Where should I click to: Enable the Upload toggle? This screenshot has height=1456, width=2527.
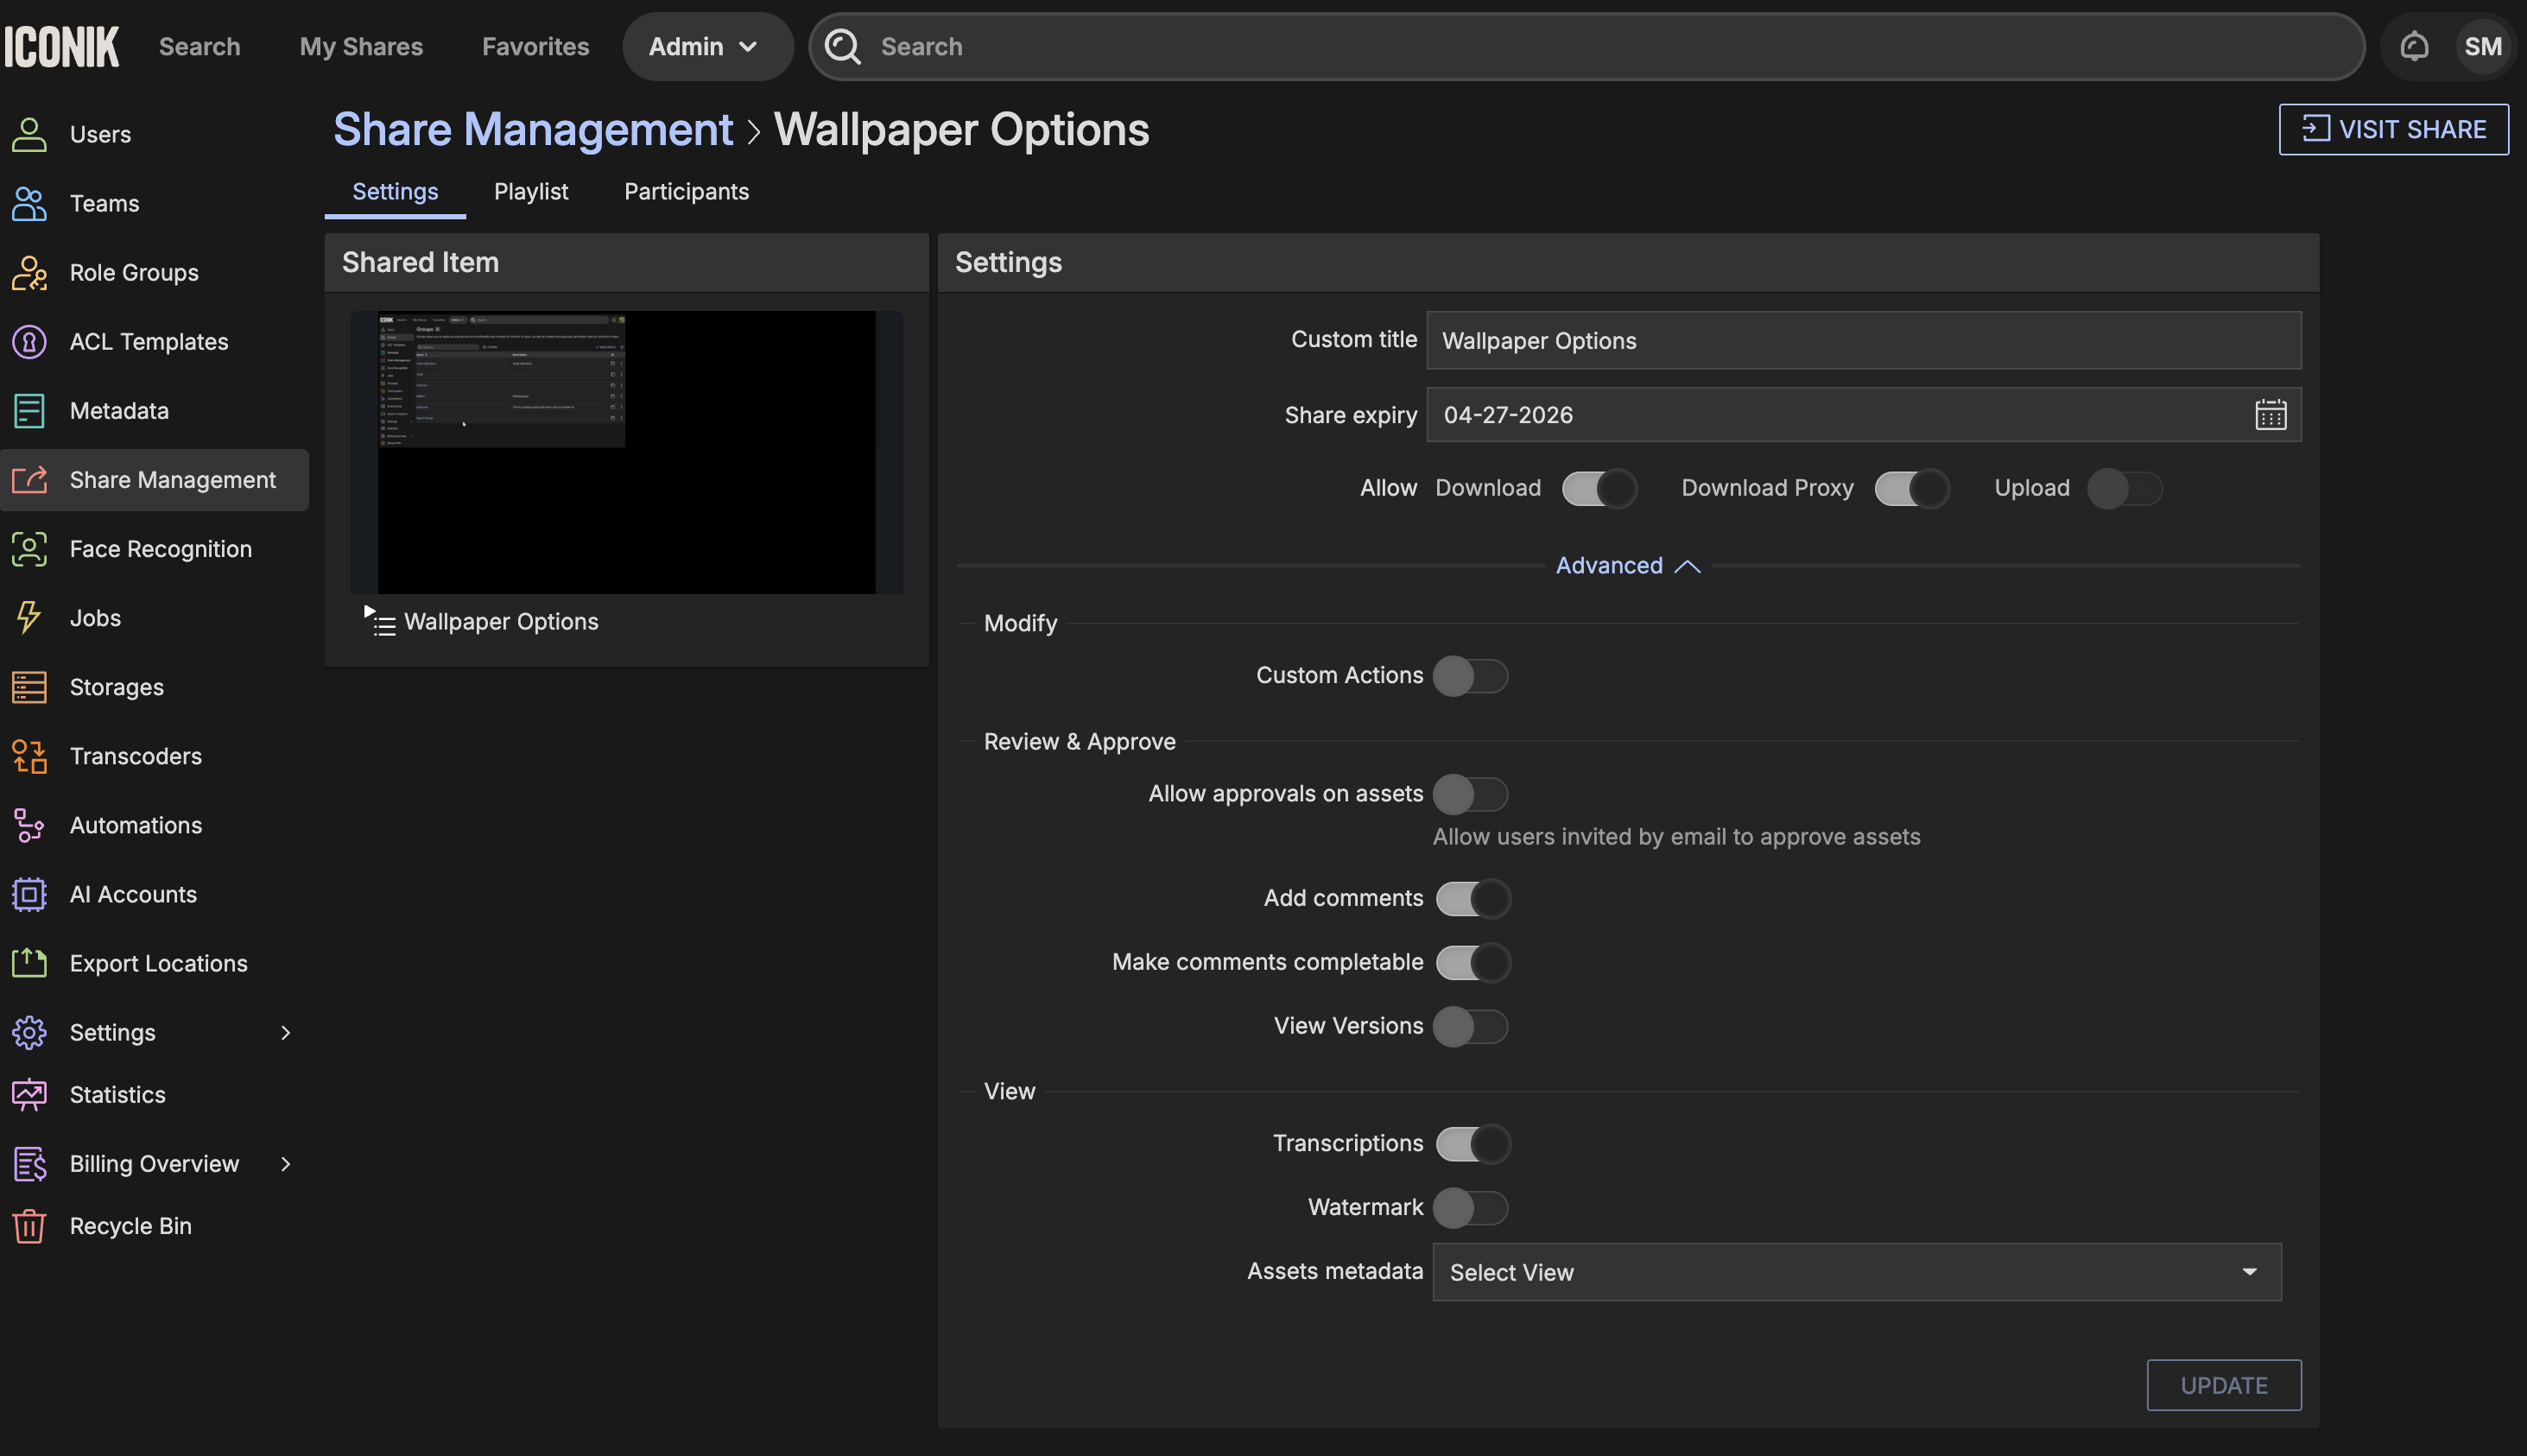2124,489
